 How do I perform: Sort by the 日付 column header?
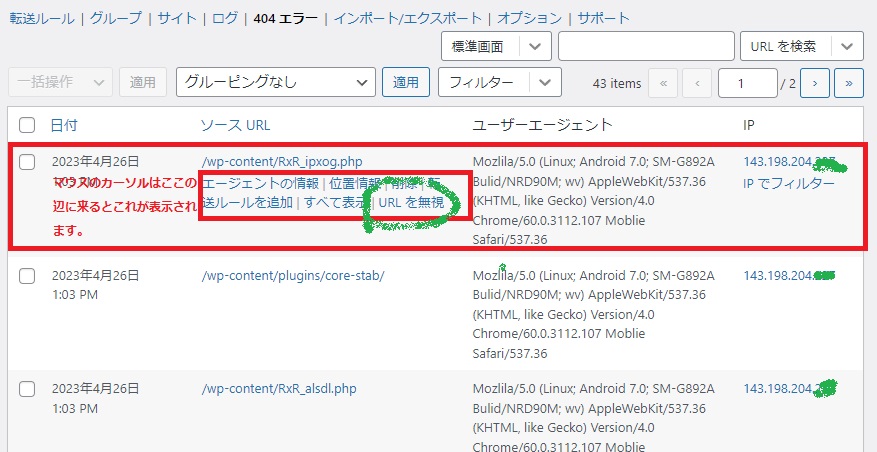pyautogui.click(x=64, y=125)
